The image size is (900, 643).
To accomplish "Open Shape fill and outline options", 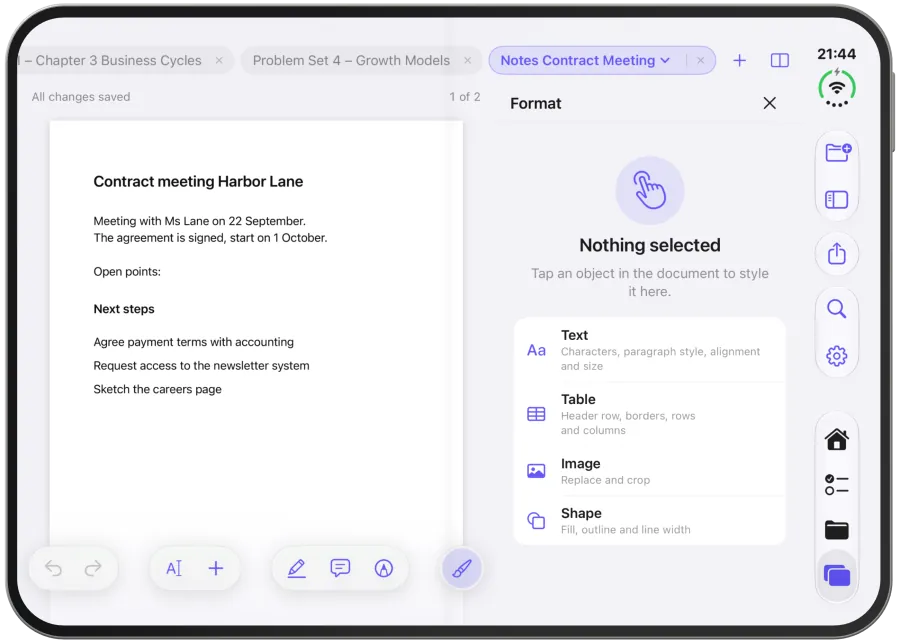I will coord(649,521).
